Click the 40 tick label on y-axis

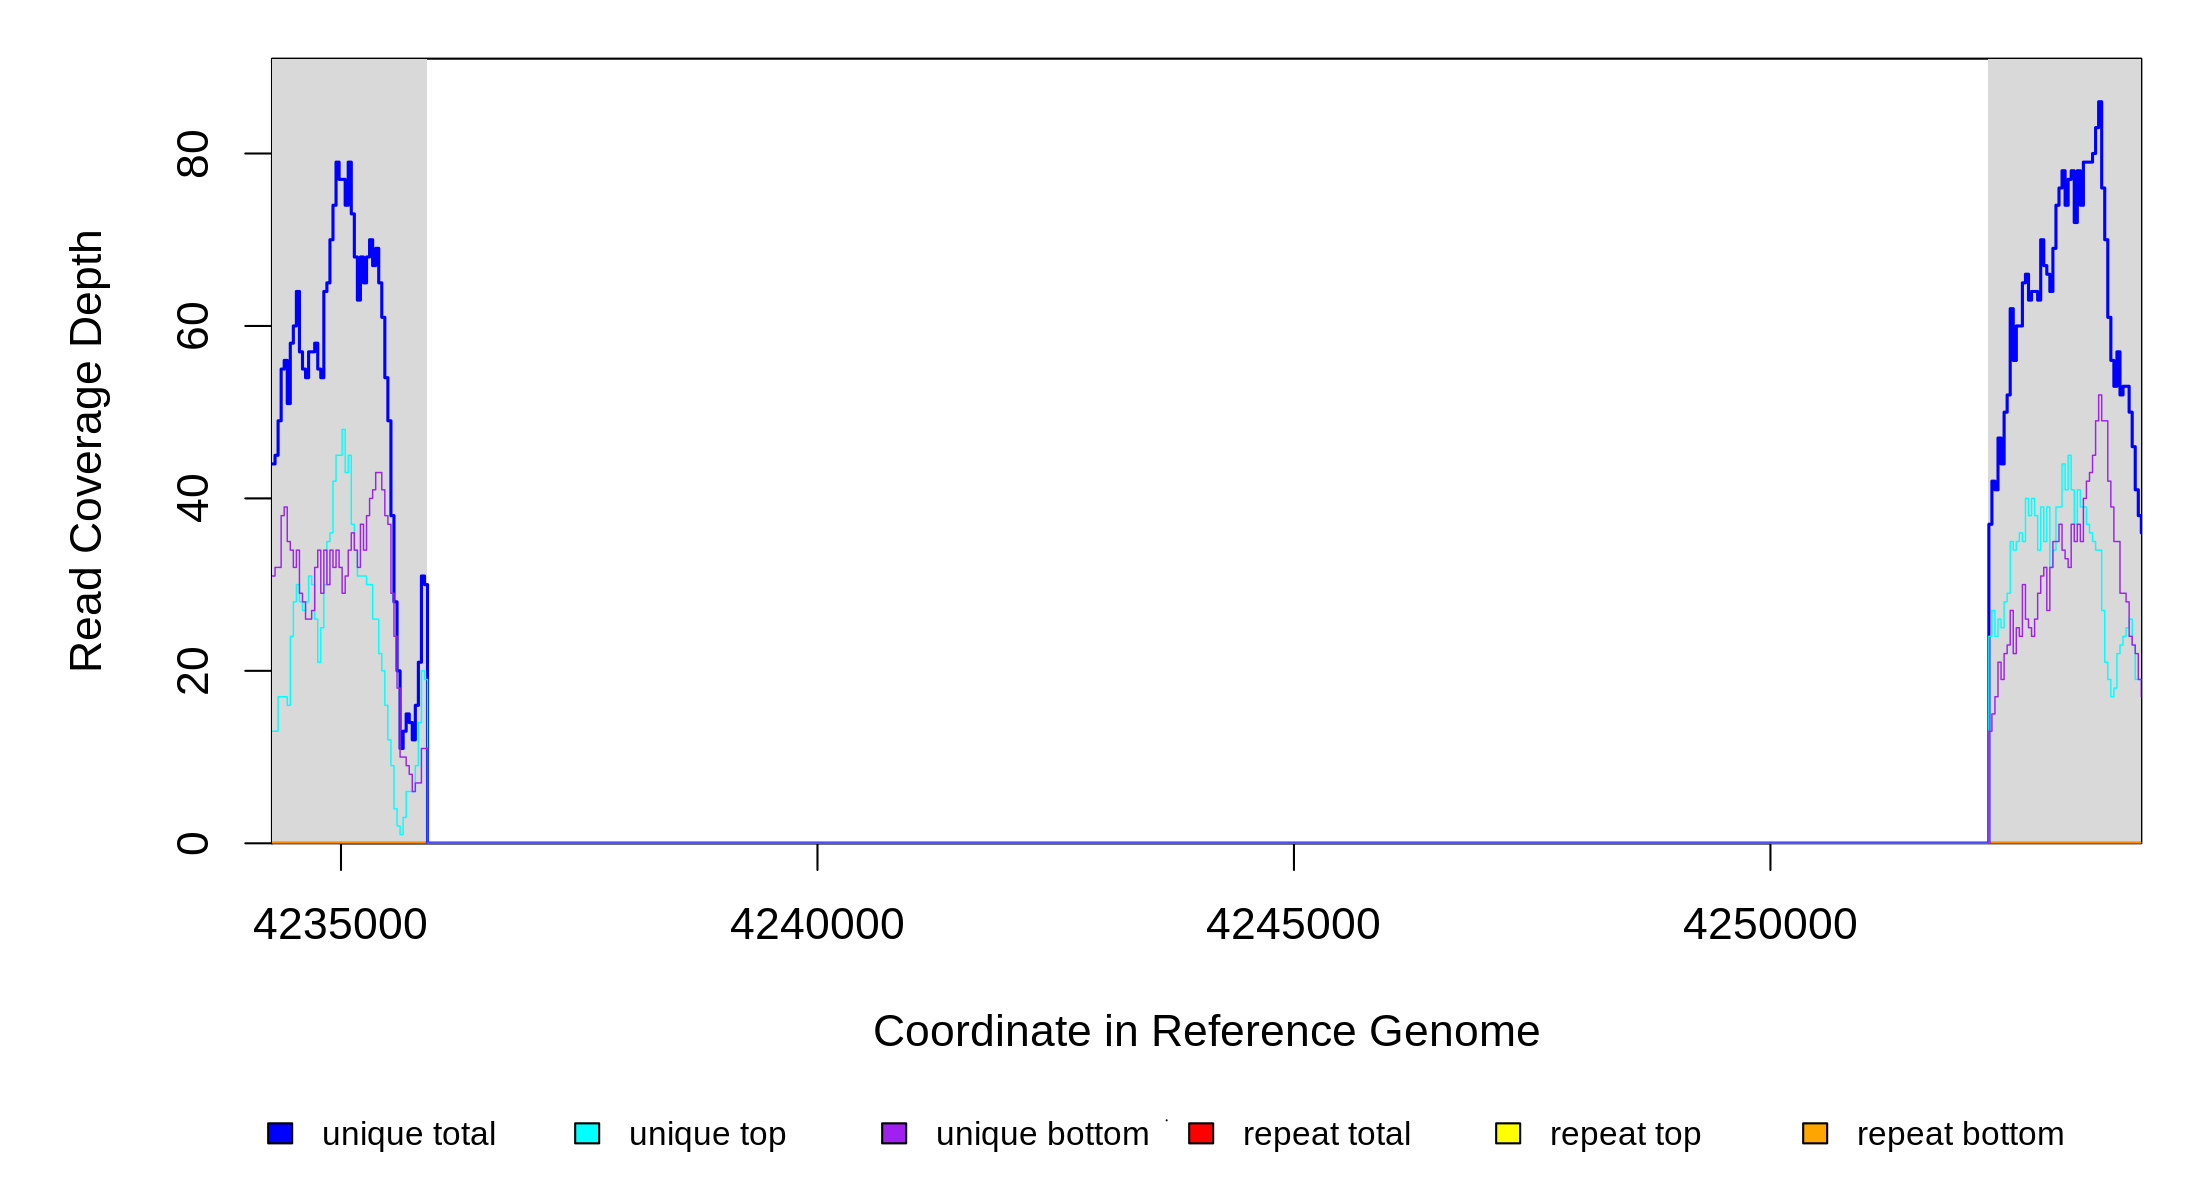click(193, 498)
